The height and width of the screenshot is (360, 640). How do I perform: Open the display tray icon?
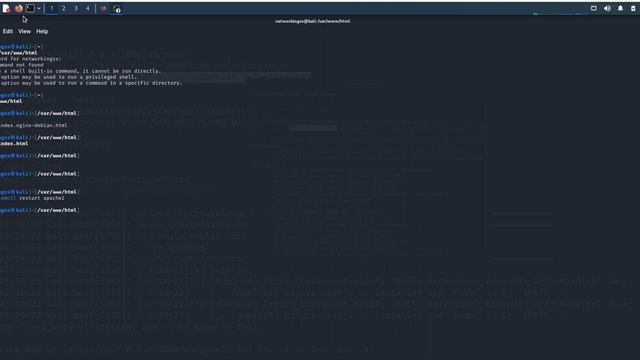point(594,8)
